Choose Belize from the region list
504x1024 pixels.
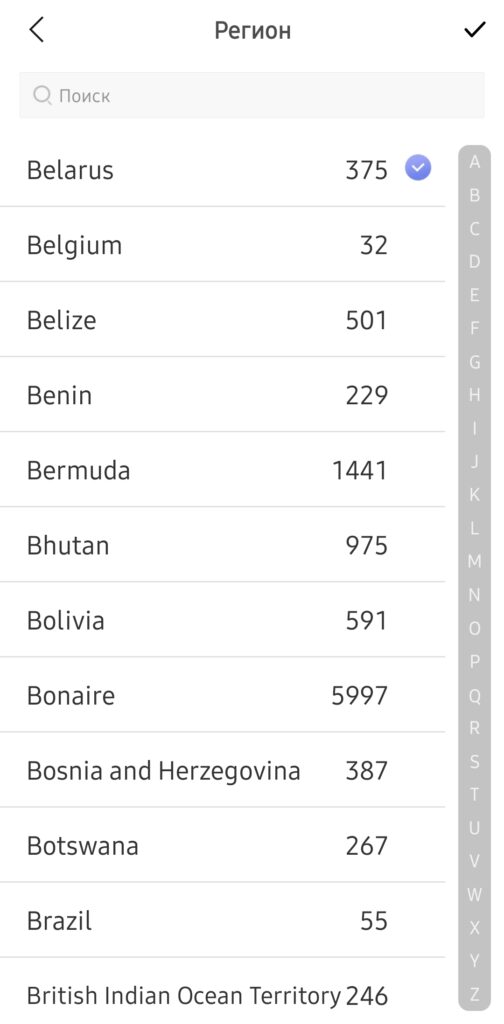click(x=223, y=320)
